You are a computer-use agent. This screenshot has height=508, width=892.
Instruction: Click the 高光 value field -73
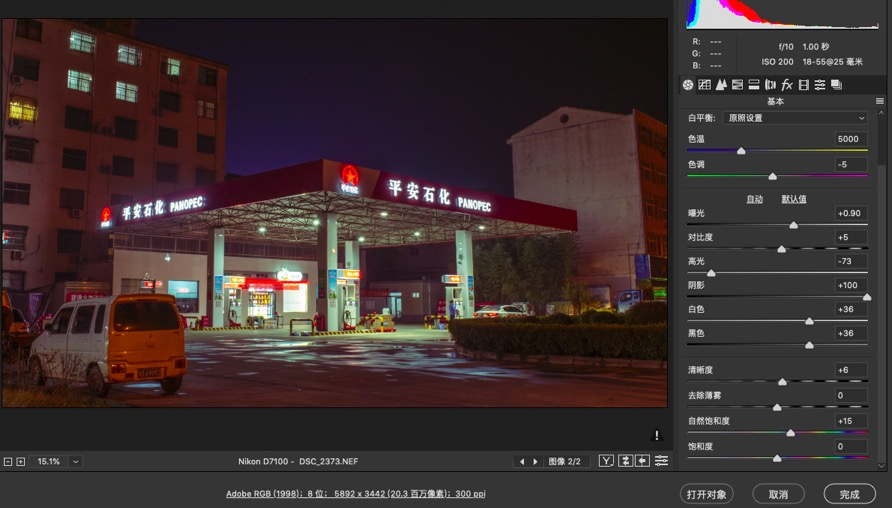click(x=851, y=261)
